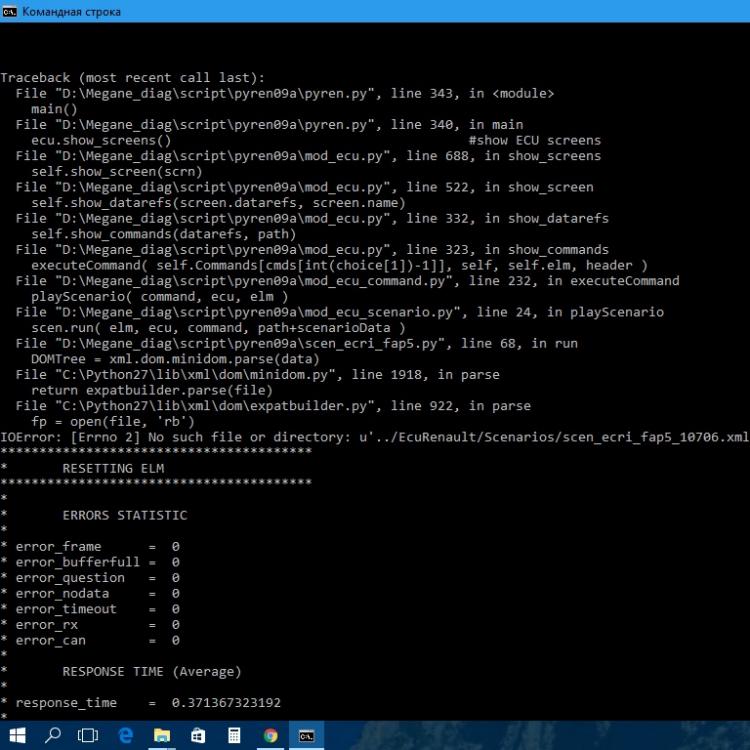Screen dimensions: 750x750
Task: Click the line 688 in show_screens entry
Action: 308,156
